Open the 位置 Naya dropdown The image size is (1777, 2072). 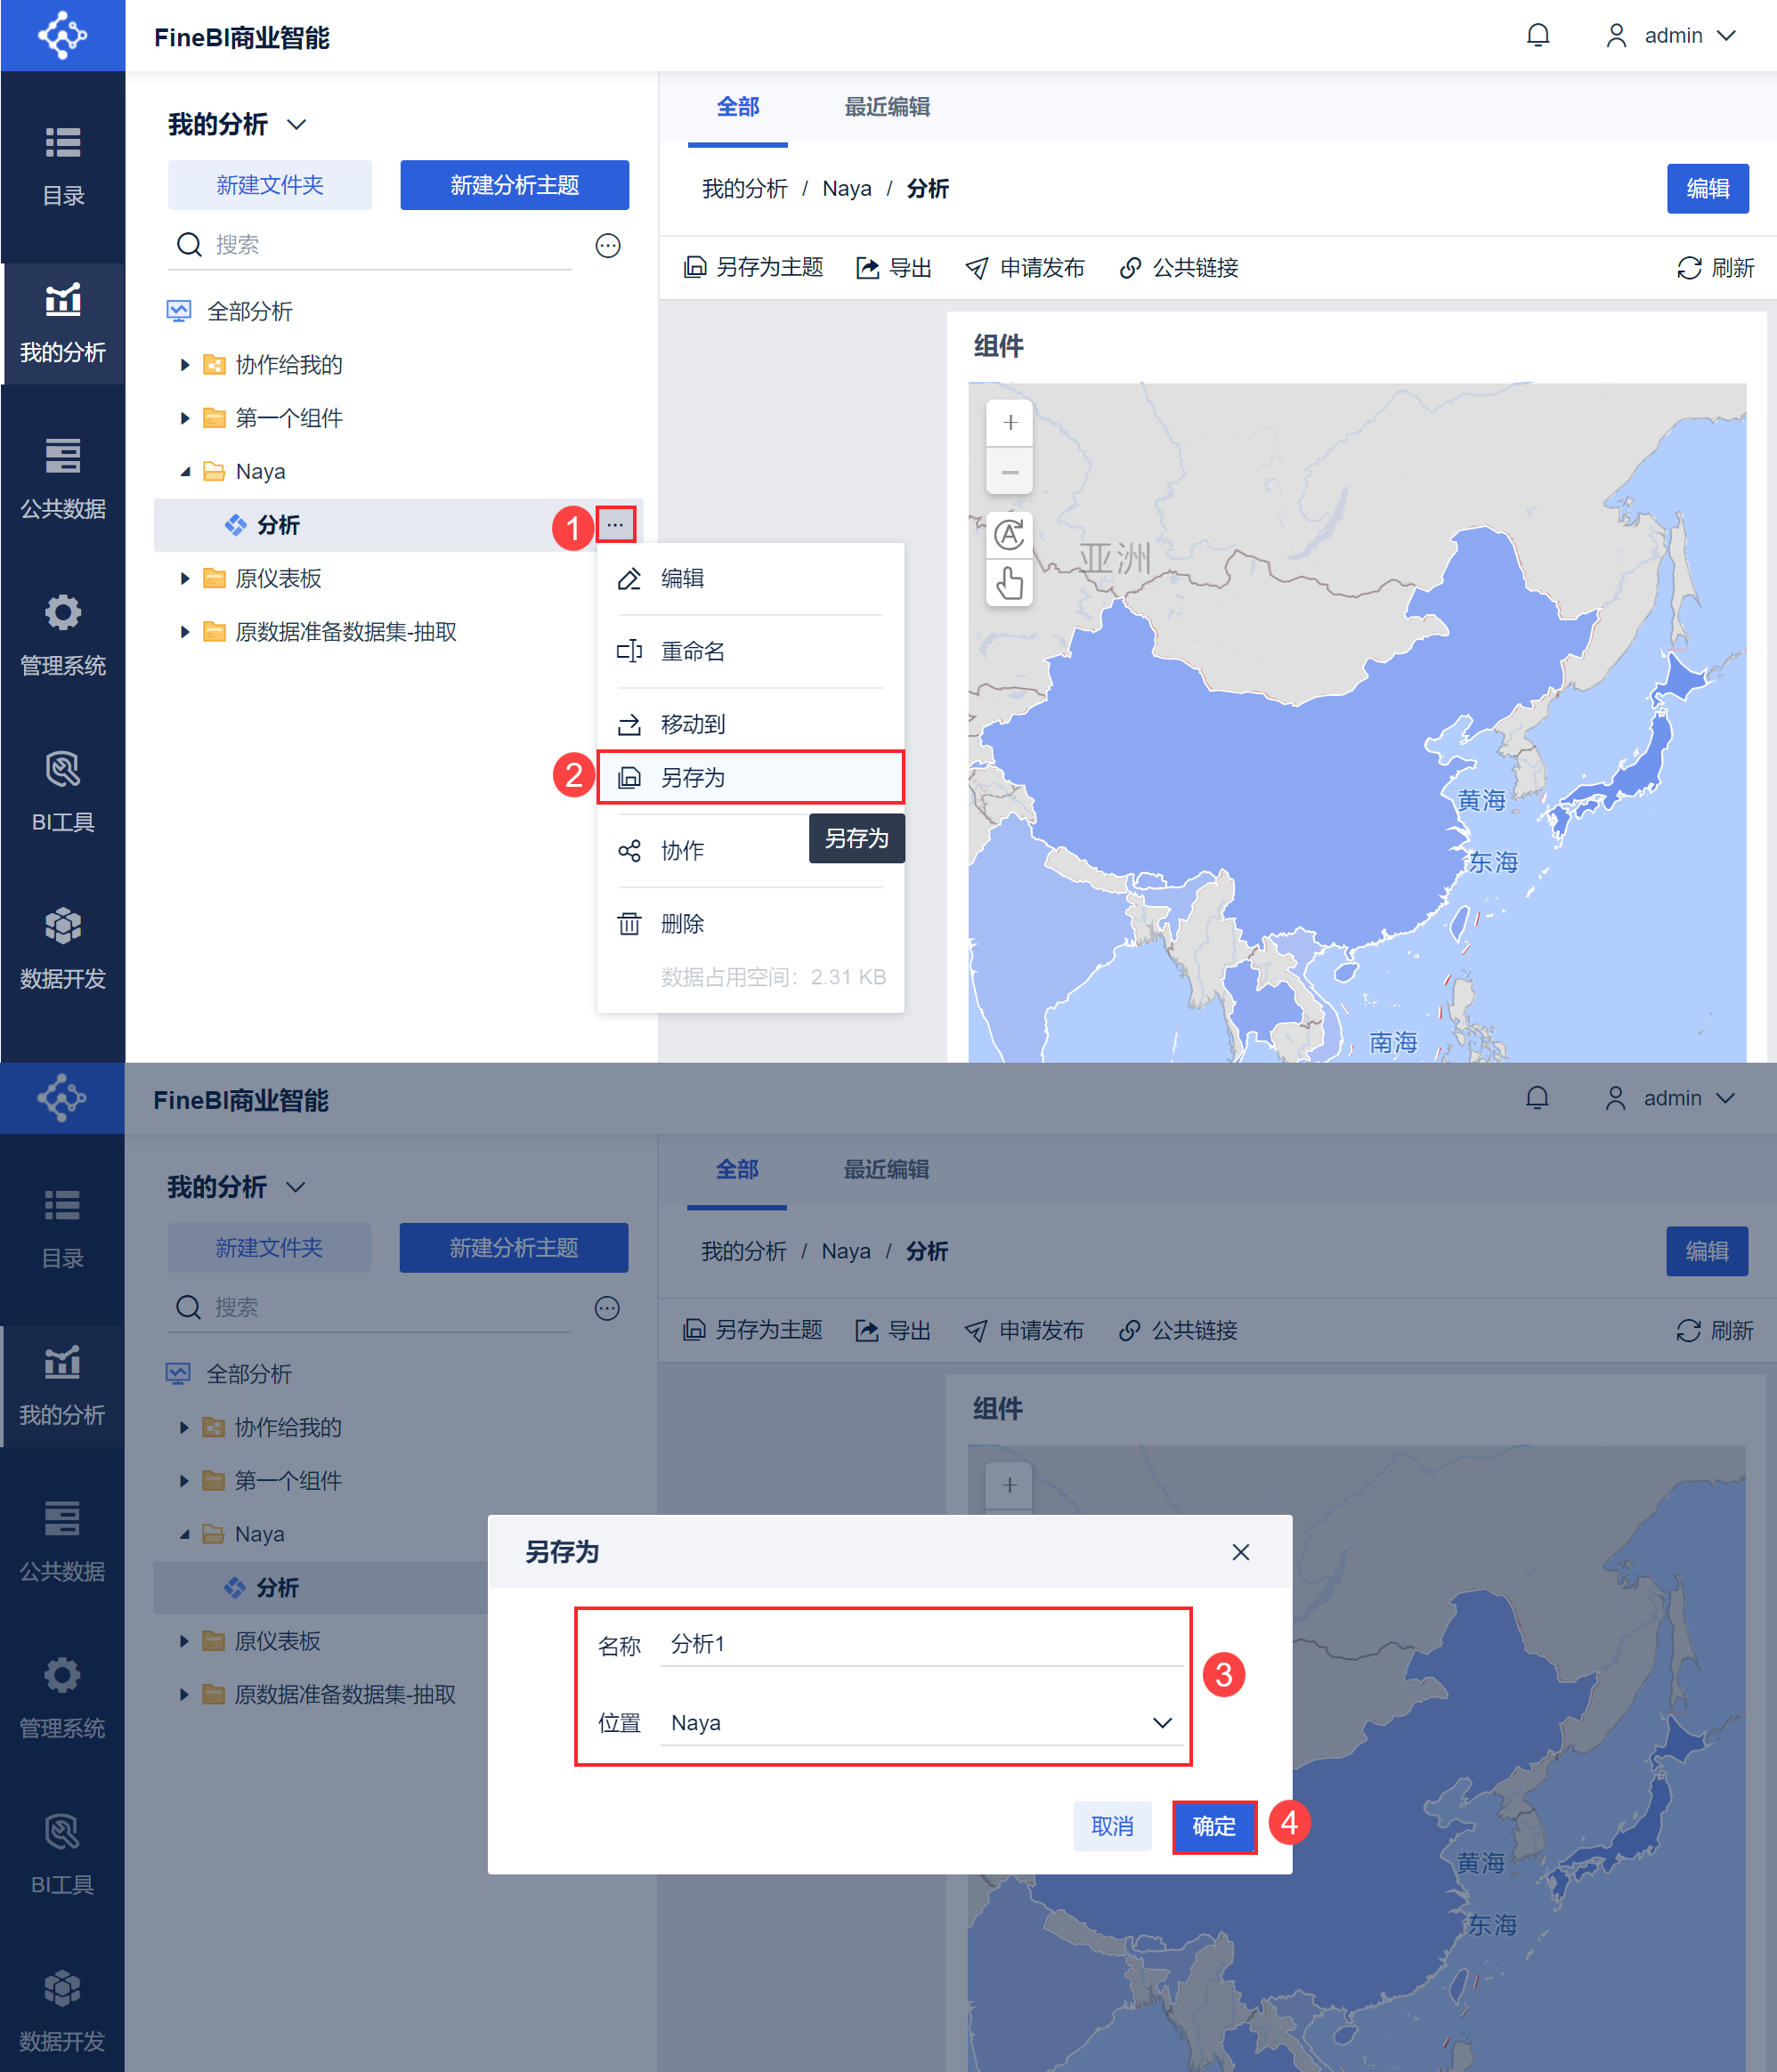coord(920,1722)
